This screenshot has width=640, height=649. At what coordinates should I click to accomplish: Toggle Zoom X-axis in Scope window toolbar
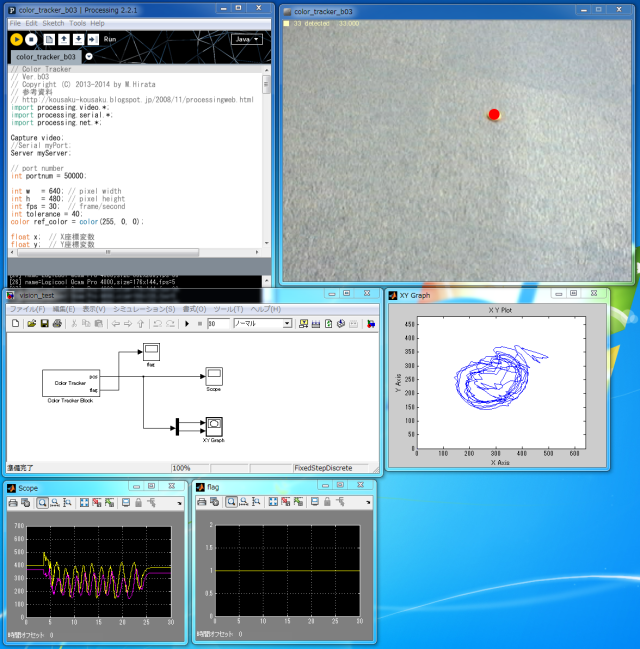point(55,503)
